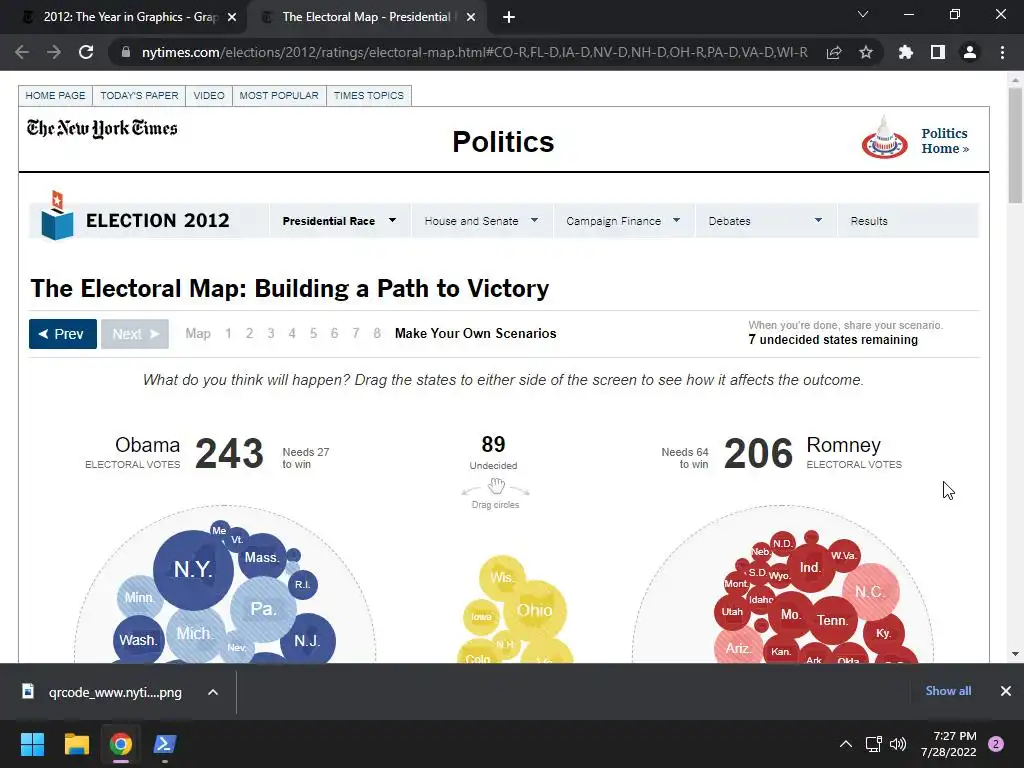
Task: Bookmark this page with the star
Action: pos(866,52)
